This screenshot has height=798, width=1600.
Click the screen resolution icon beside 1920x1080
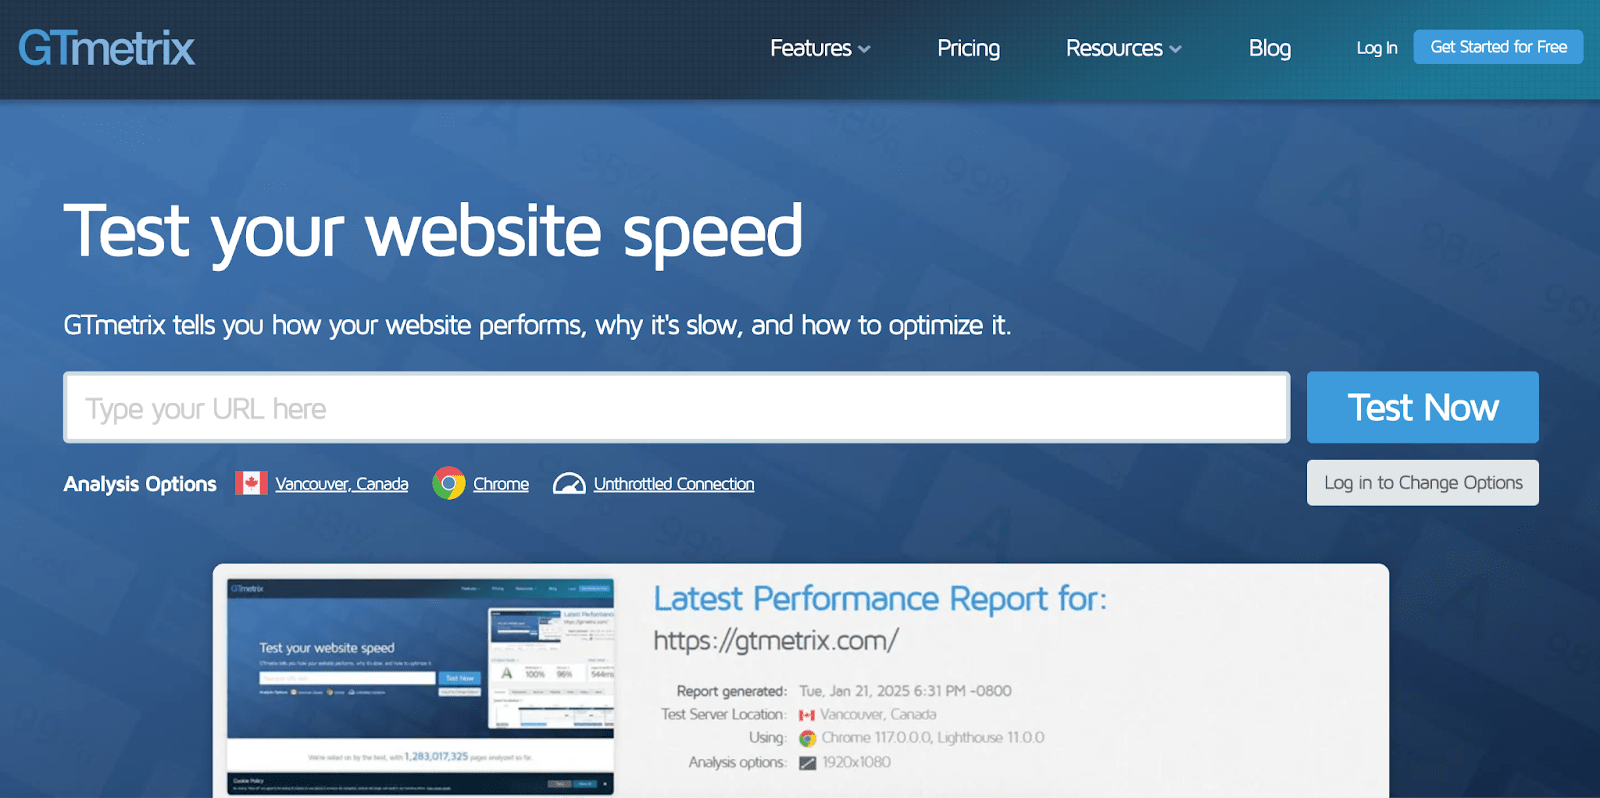coord(807,763)
